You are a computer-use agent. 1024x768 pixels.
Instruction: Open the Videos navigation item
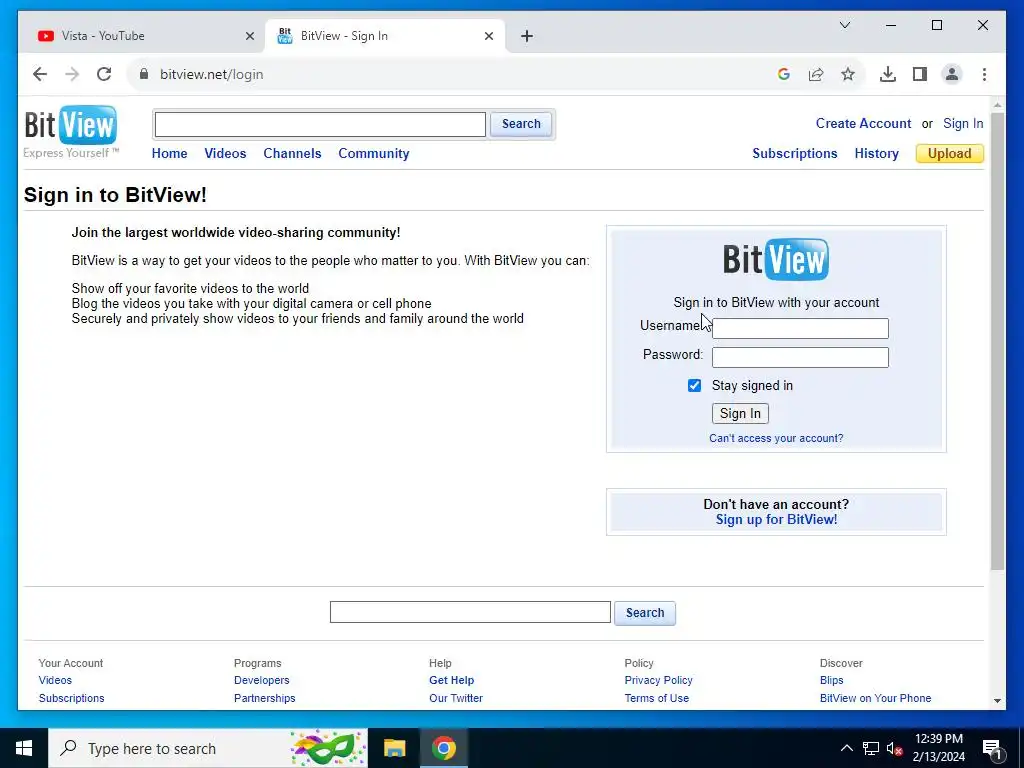[x=225, y=153]
